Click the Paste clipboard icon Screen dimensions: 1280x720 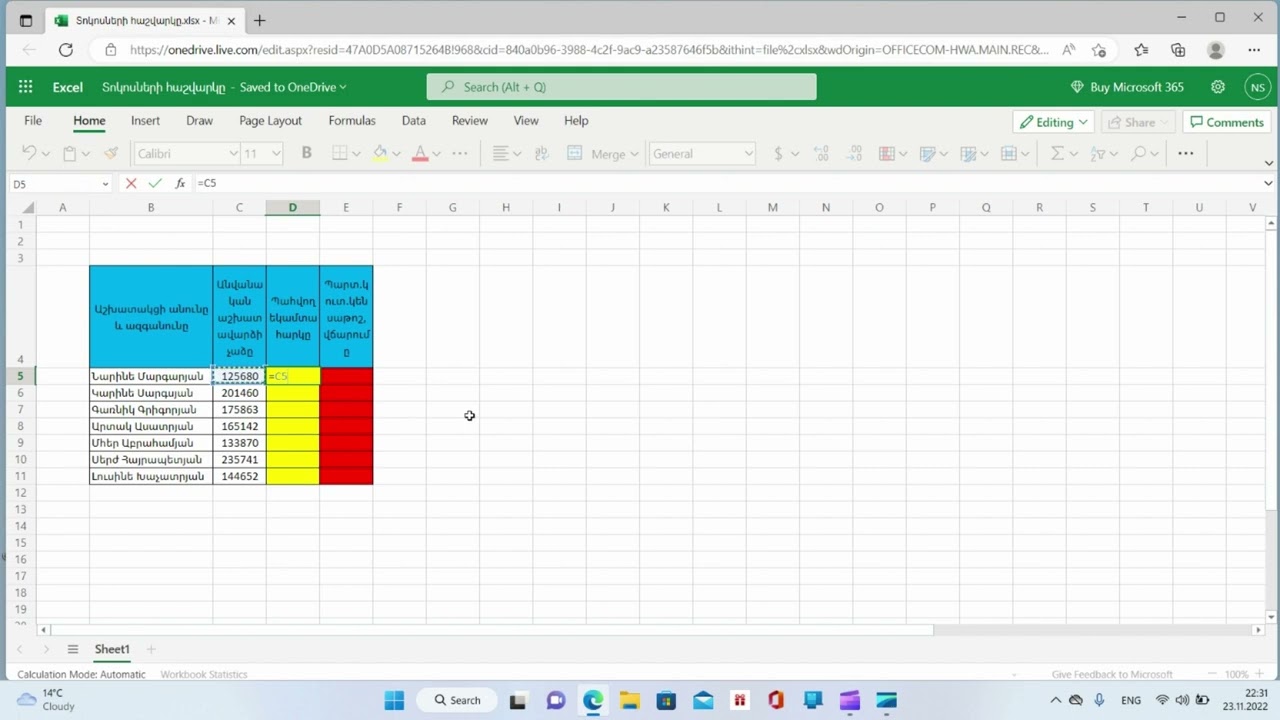(69, 153)
